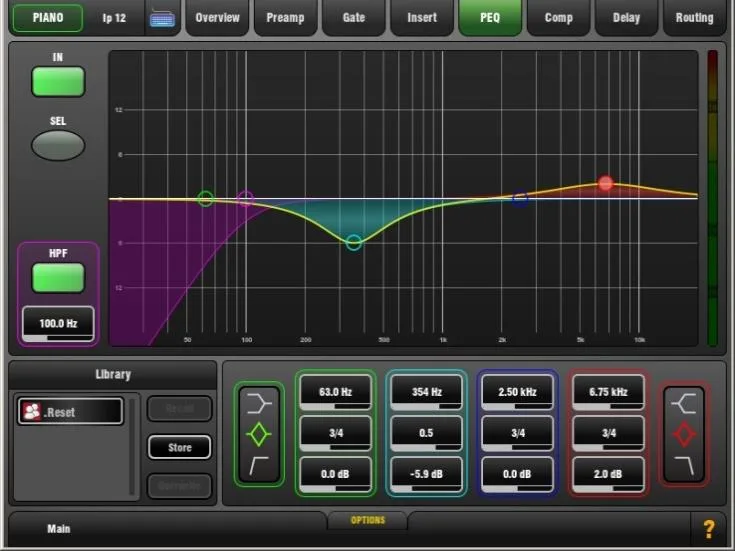Screen dimensions: 735x551
Task: Click the Library panel header
Action: pyautogui.click(x=113, y=374)
